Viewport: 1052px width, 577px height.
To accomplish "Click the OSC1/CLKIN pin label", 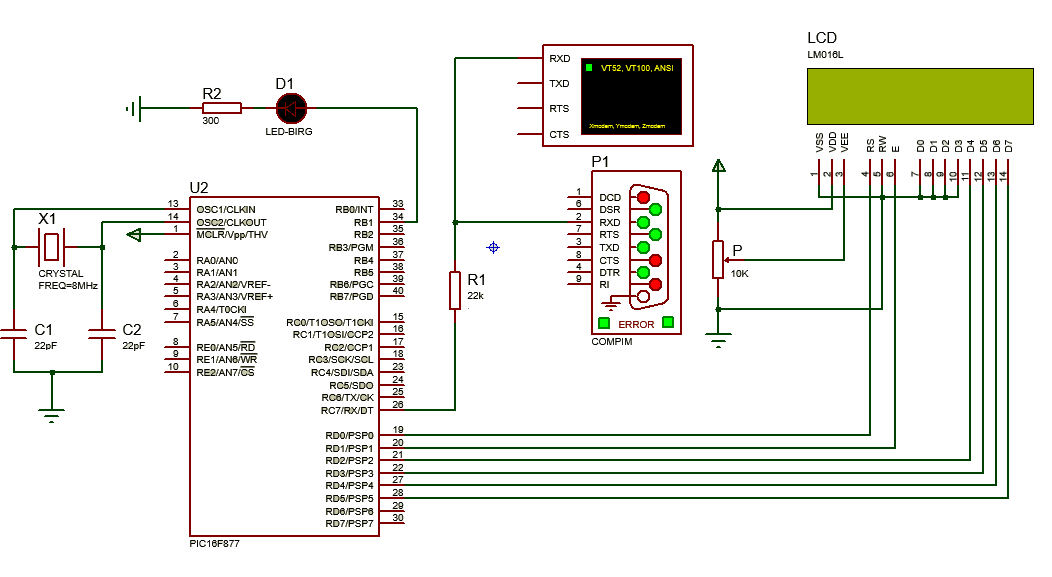I will [x=226, y=209].
